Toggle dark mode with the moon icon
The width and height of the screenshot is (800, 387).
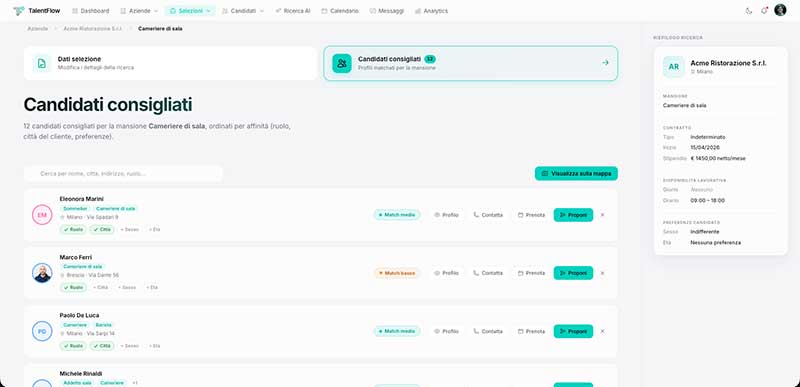[x=749, y=11]
